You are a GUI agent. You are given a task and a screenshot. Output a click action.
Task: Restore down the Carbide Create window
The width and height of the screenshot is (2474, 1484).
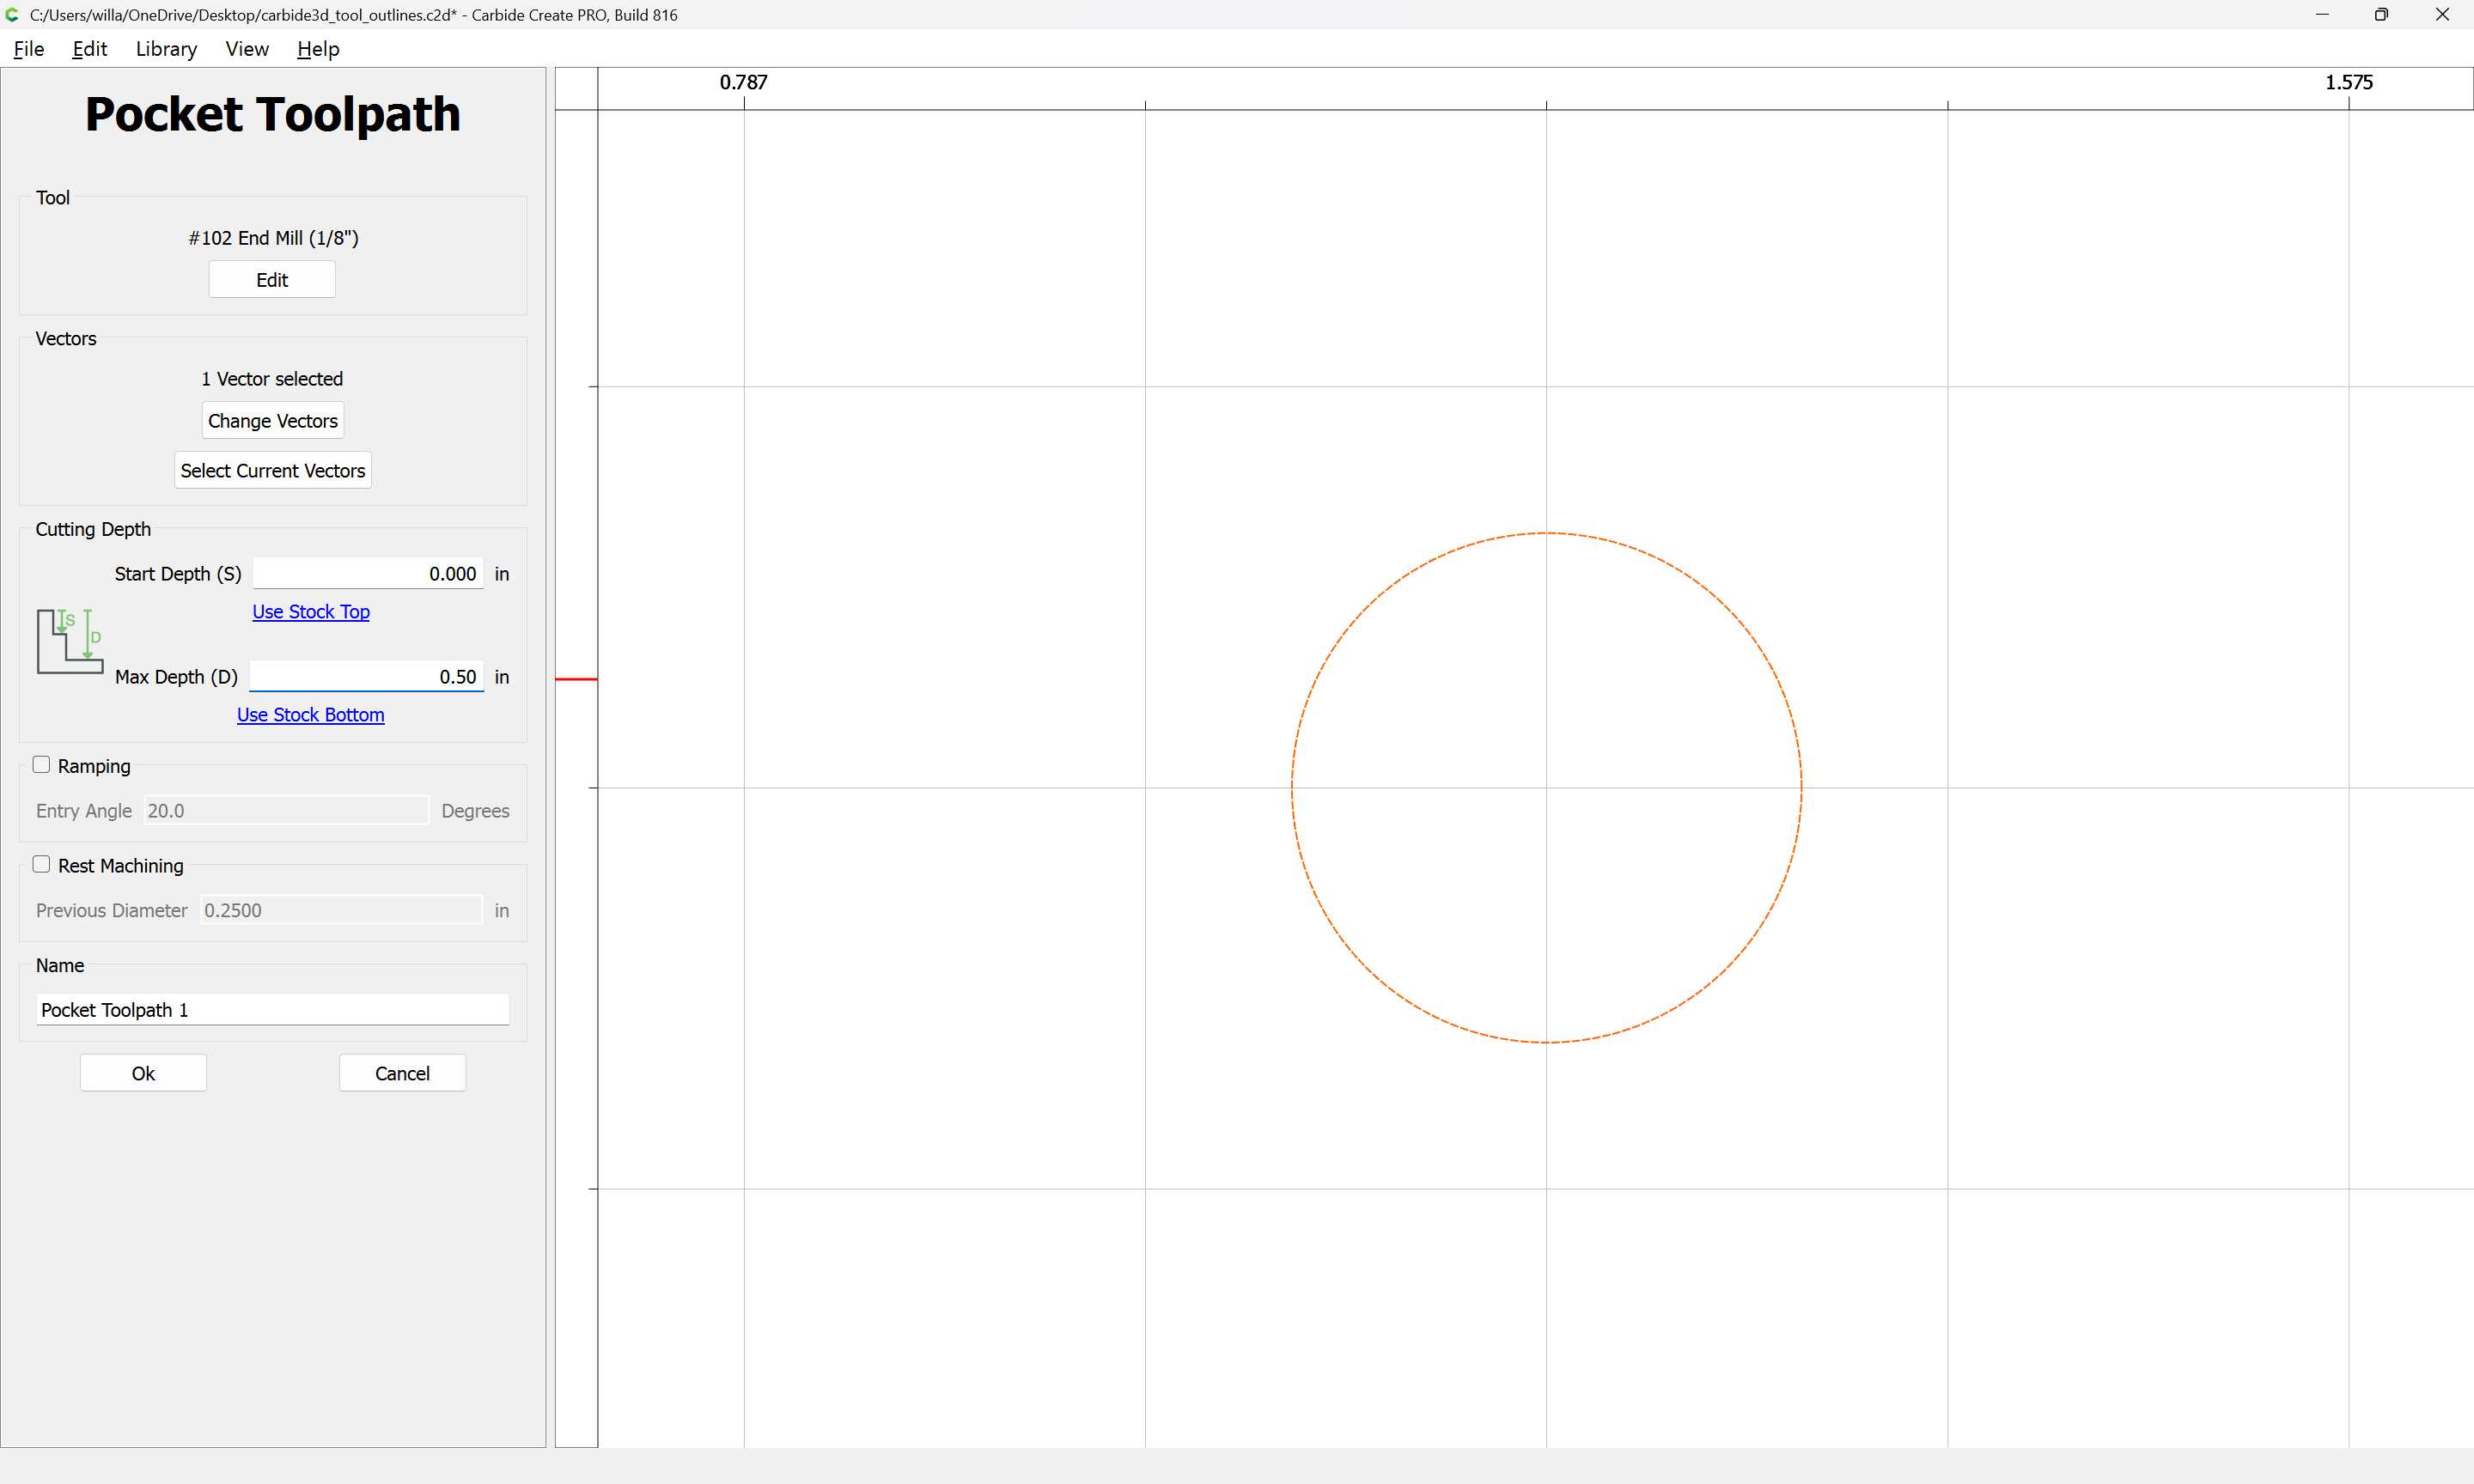coord(2381,15)
